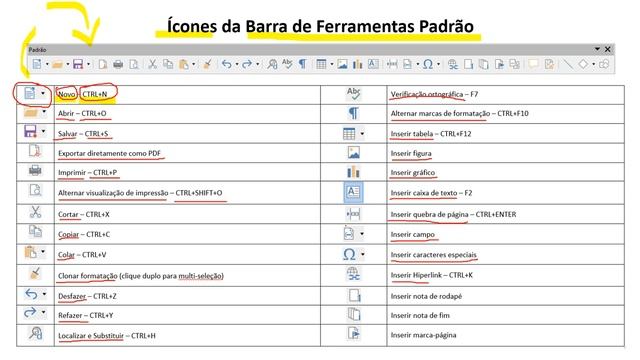The width and height of the screenshot is (640, 360).
Task: Click Insert Image icon in the Padrão toolbar
Action: click(342, 64)
